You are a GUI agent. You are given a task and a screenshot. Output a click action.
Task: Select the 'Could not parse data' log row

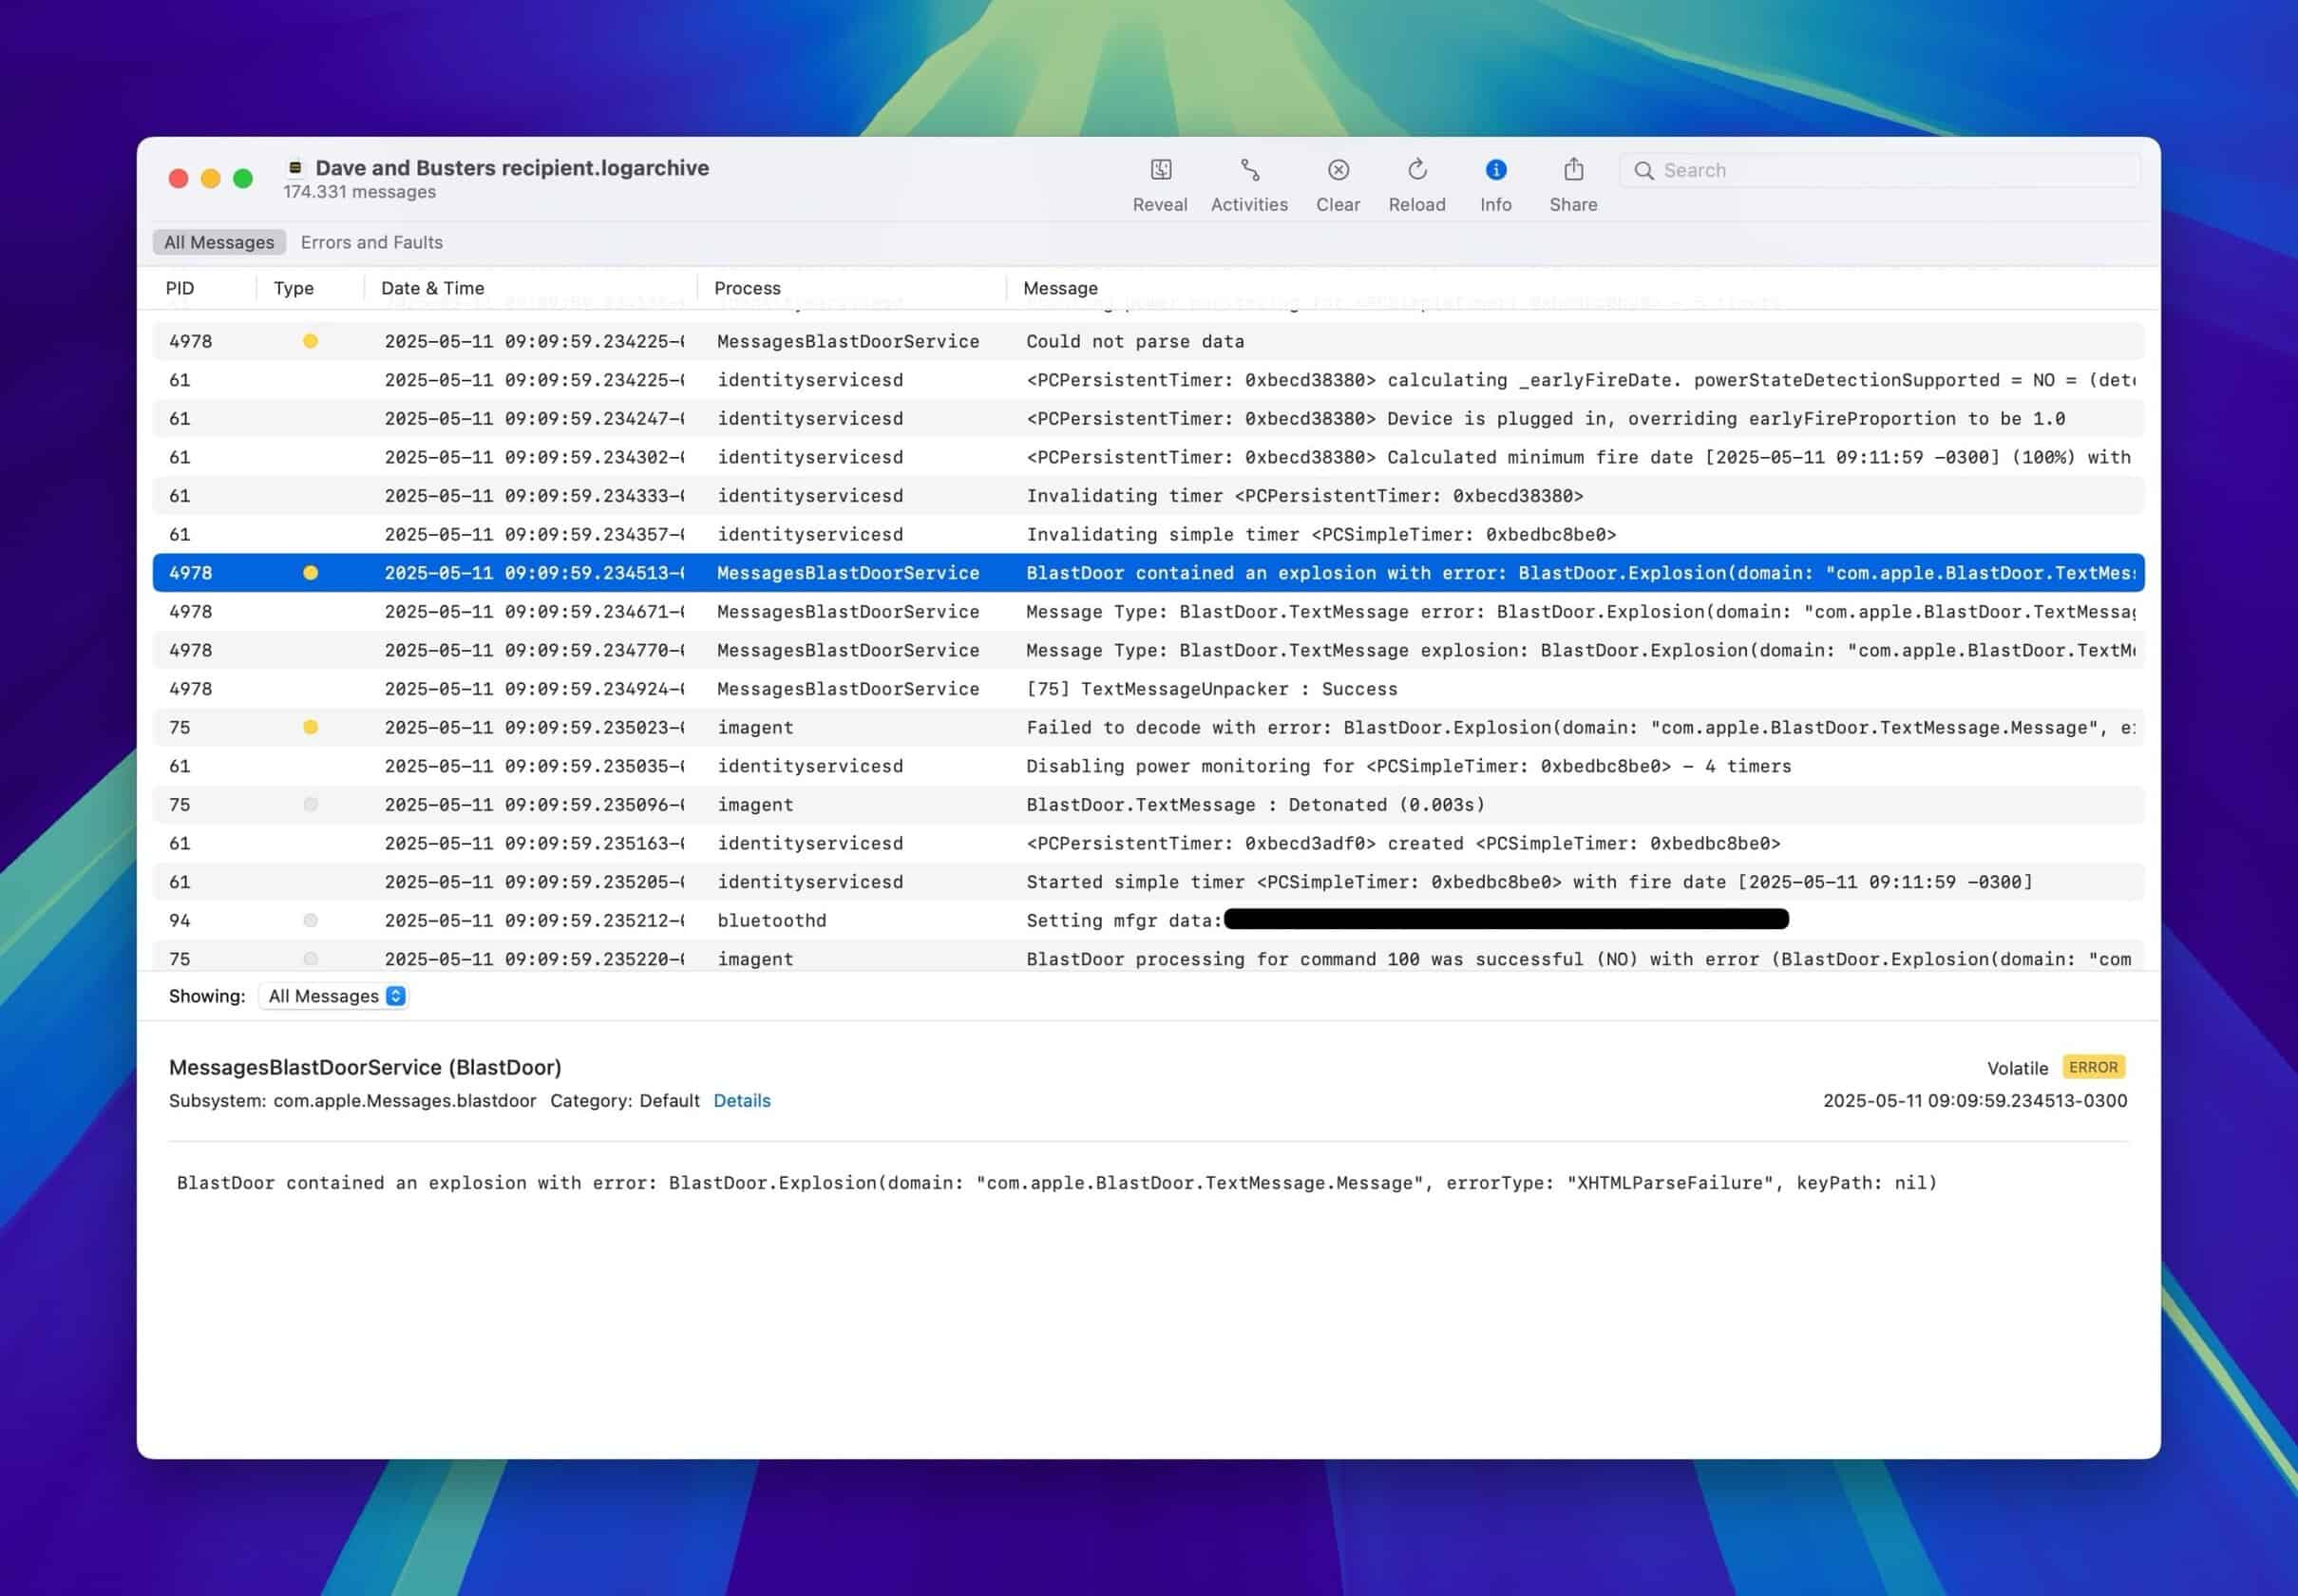[x=1134, y=341]
